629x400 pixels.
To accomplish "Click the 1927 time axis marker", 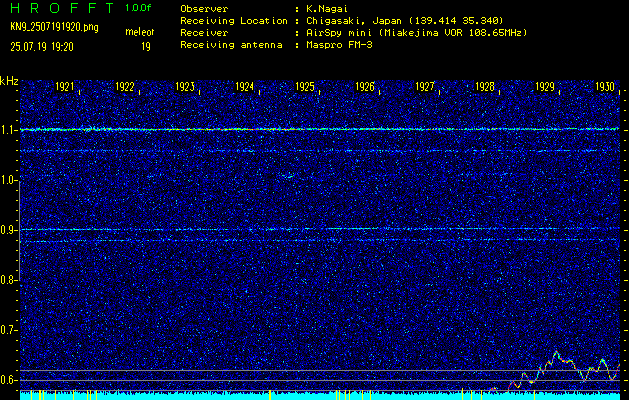I will coord(424,86).
